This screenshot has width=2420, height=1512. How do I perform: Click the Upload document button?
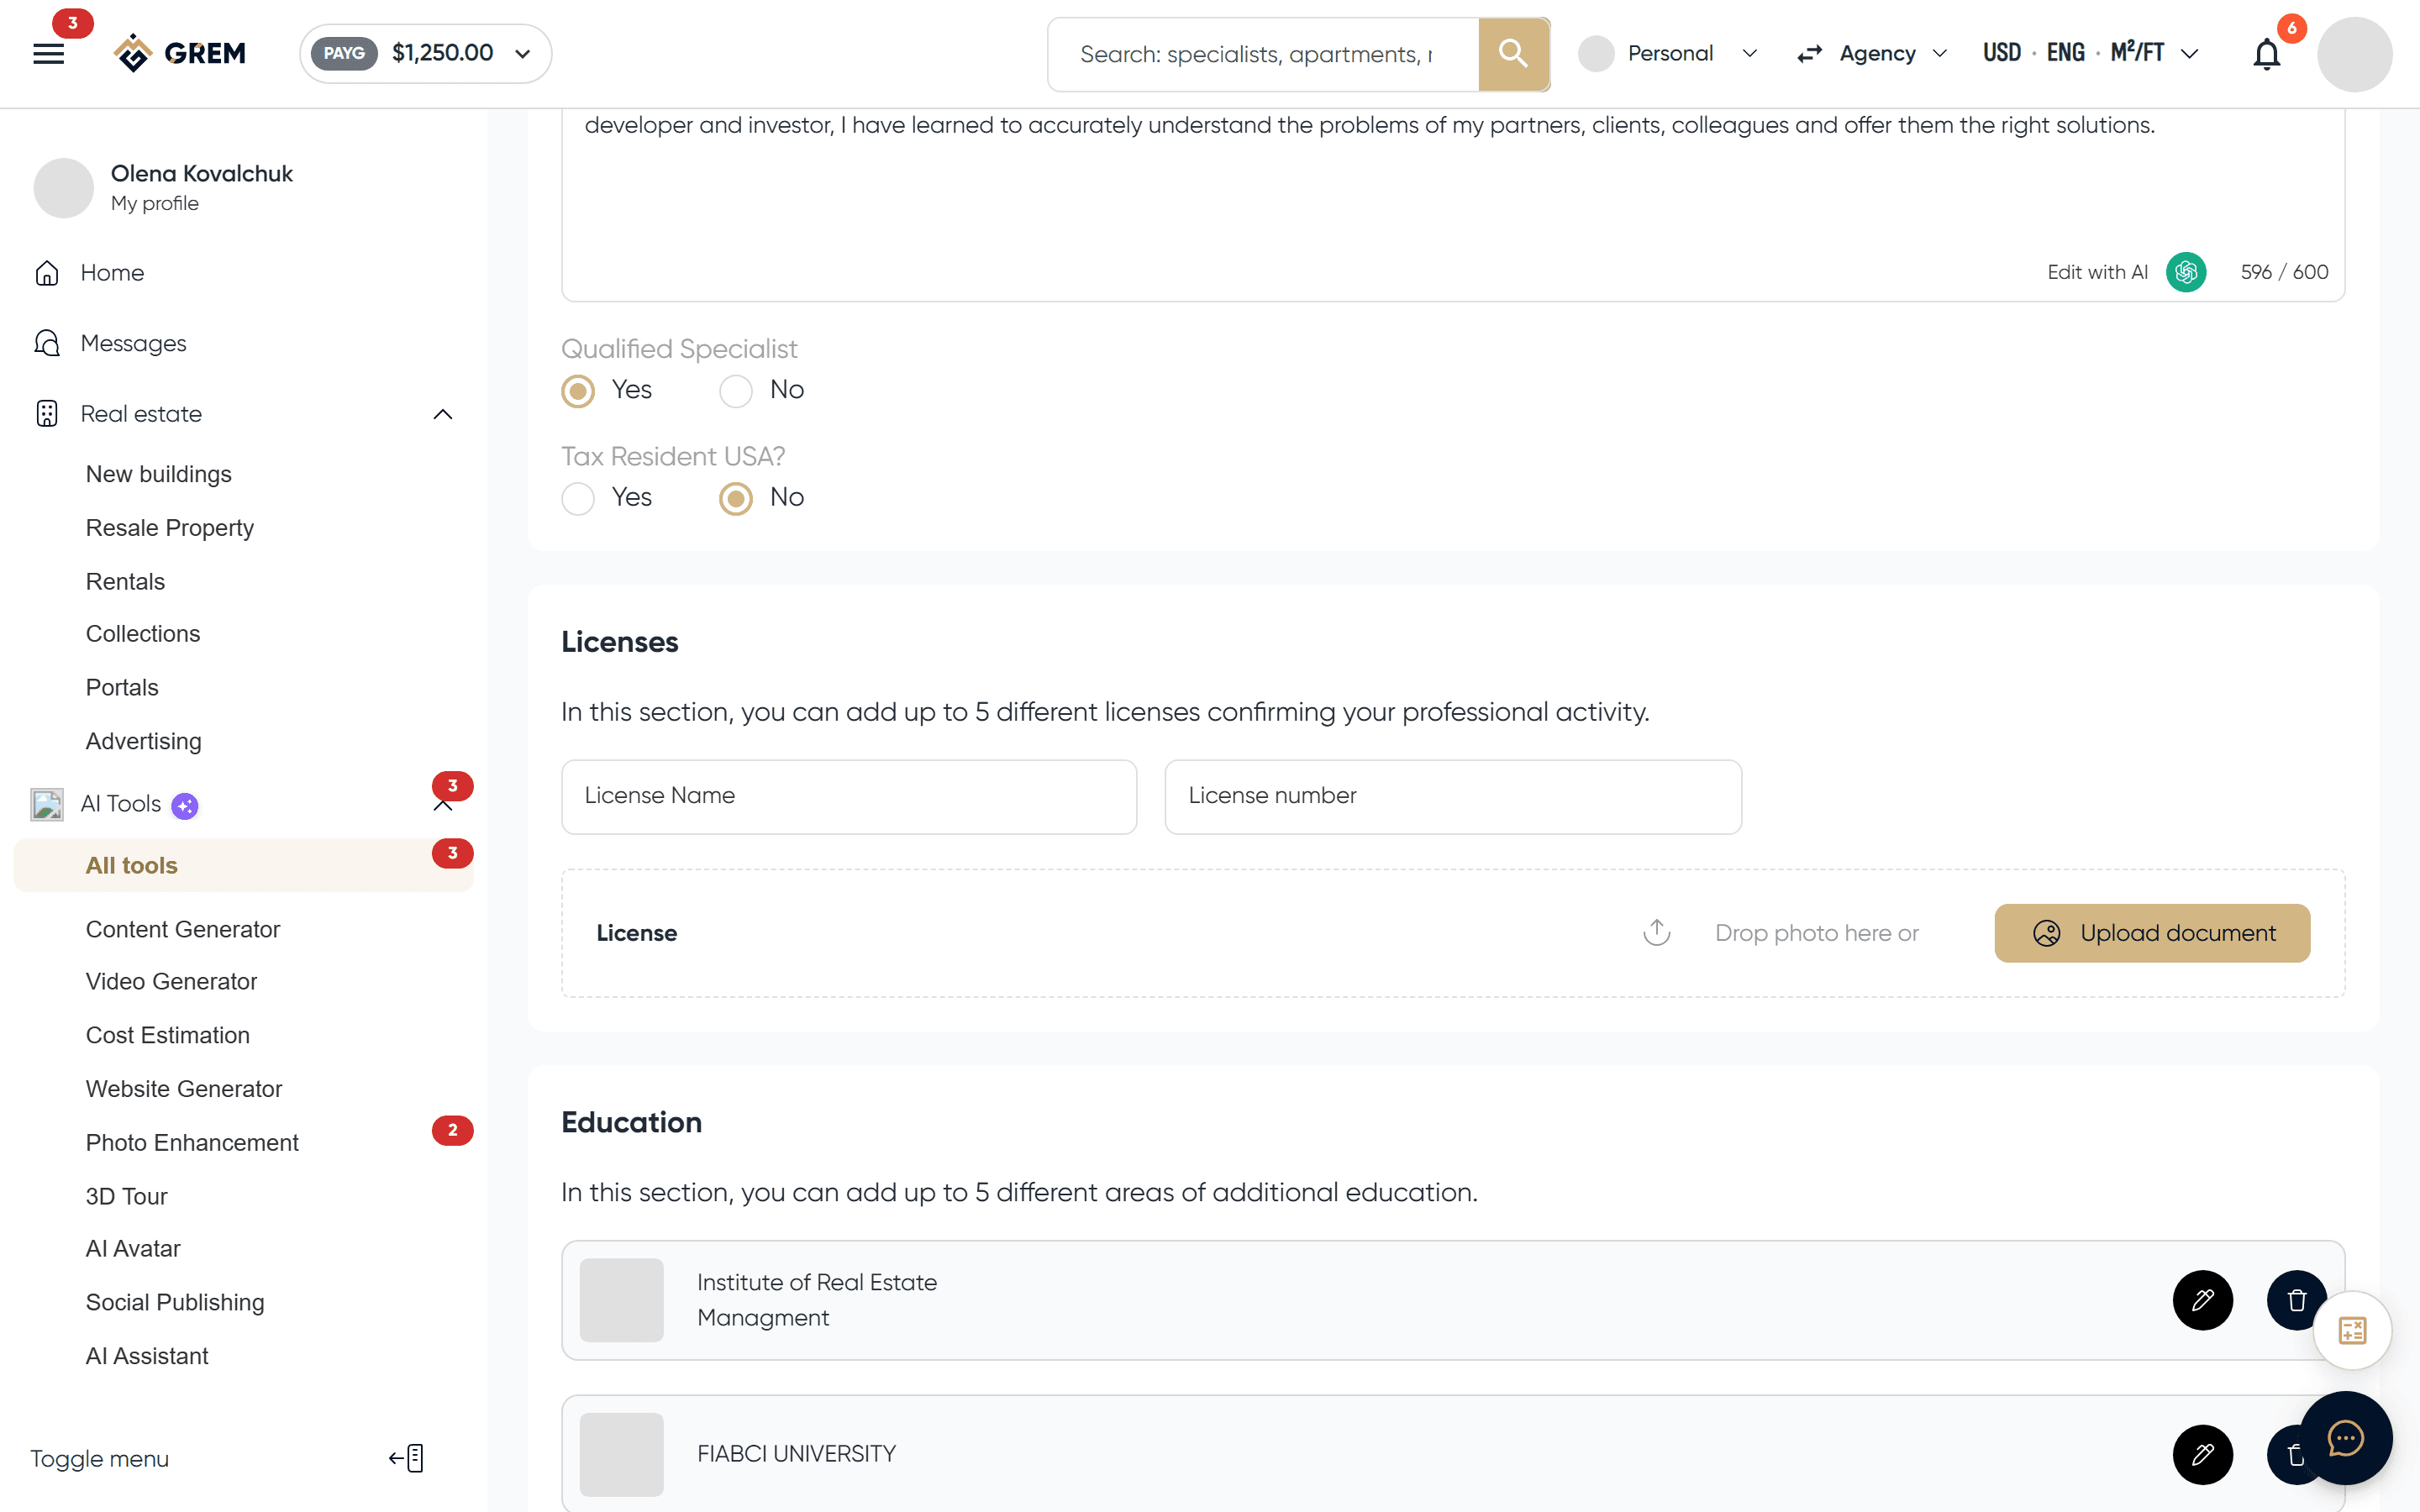point(2152,933)
